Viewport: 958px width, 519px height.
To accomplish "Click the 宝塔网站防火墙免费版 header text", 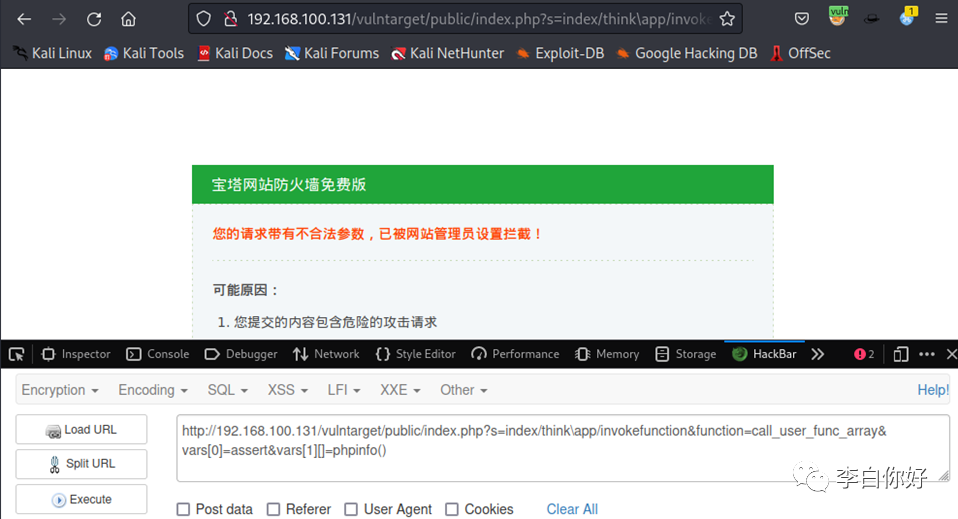I will coord(288,185).
